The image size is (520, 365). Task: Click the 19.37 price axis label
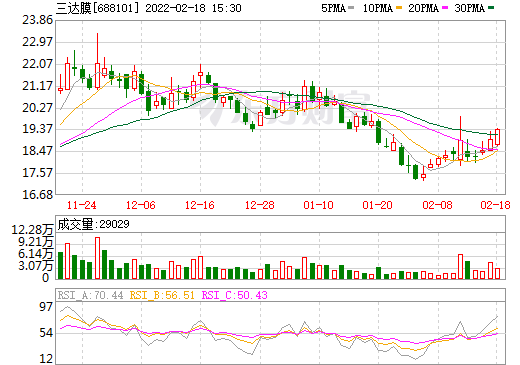pos(37,129)
